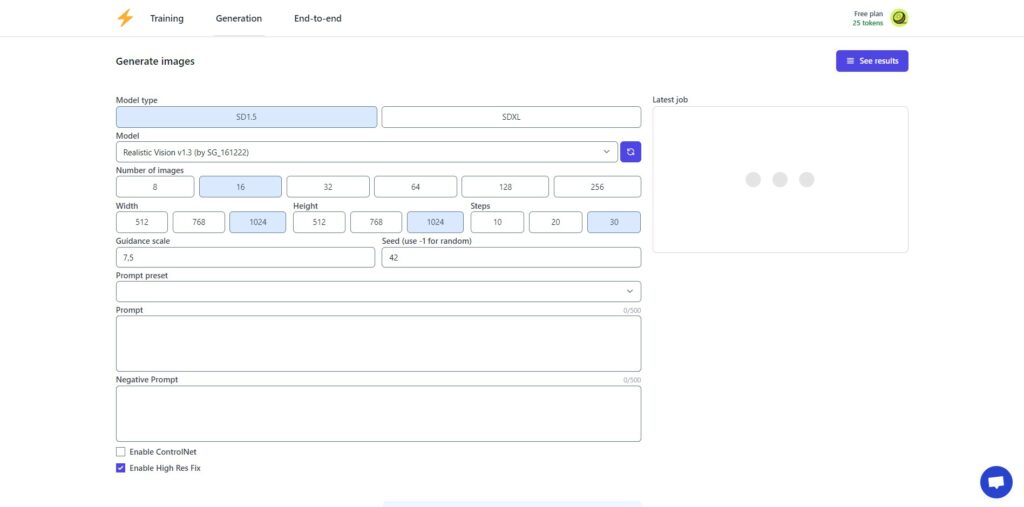Click the See results button
This screenshot has width=1024, height=507.
pos(872,61)
